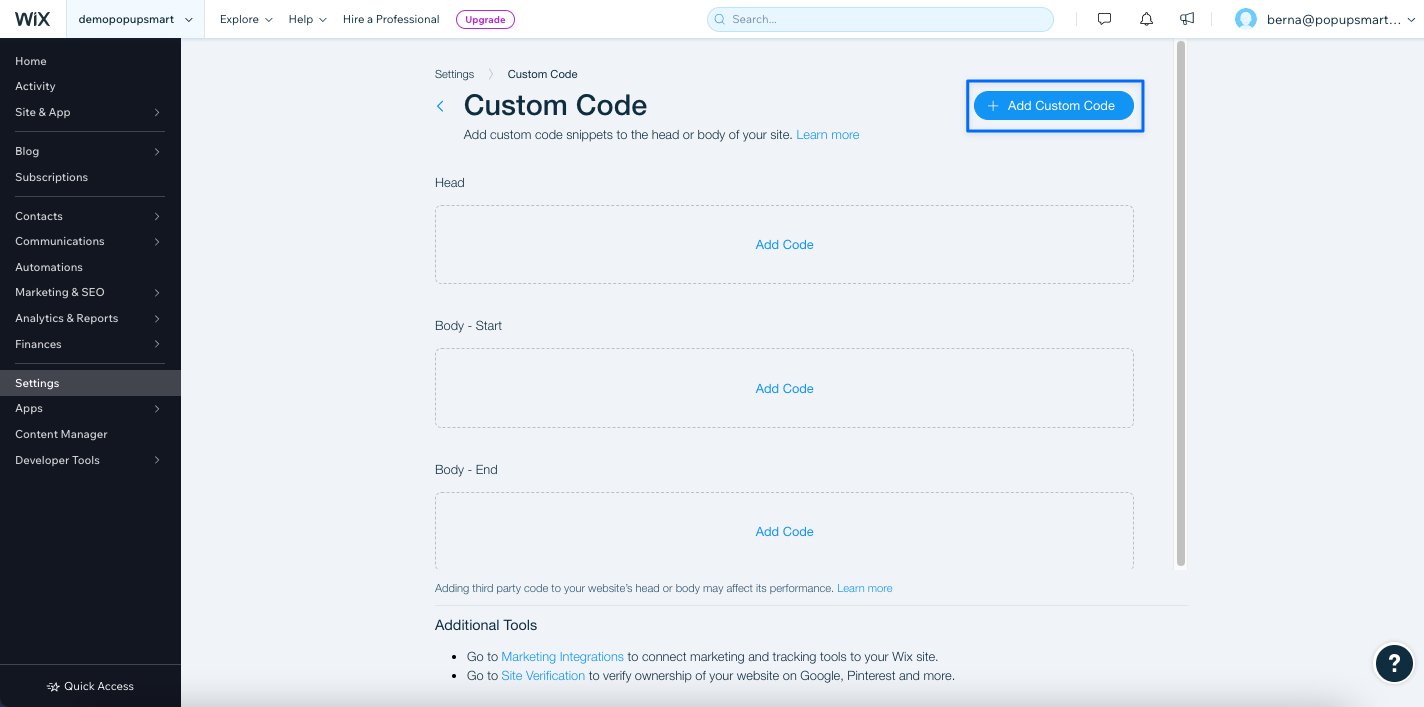Viewport: 1424px width, 707px height.
Task: Open Site Verification link
Action: tap(543, 676)
